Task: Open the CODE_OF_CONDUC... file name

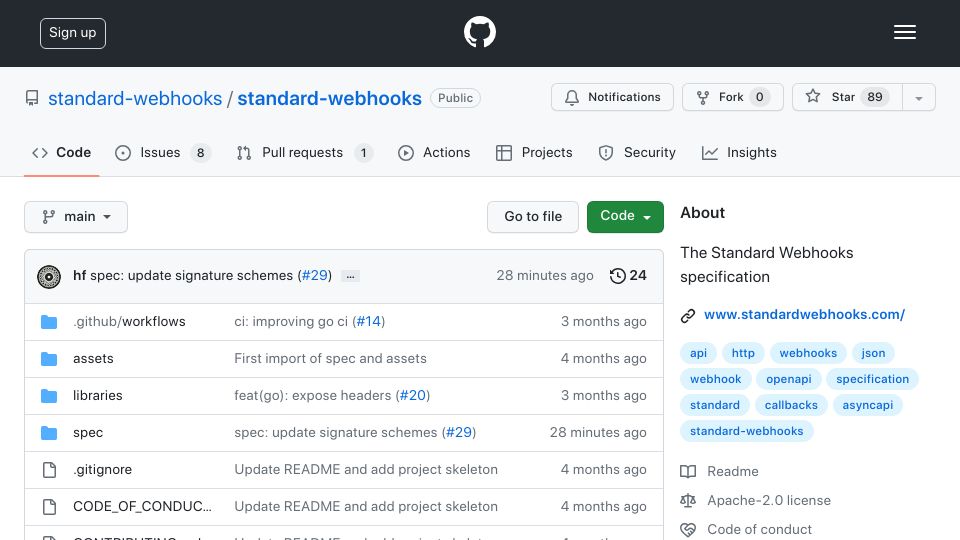Action: [142, 506]
